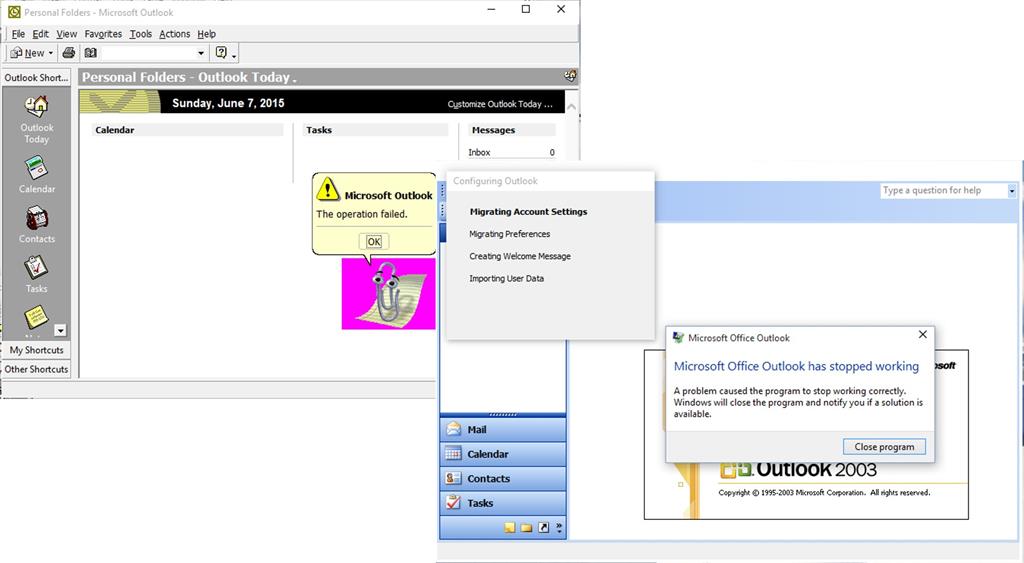1024x563 pixels.
Task: Click the navigation pane splitter grip dots
Action: tap(503, 415)
